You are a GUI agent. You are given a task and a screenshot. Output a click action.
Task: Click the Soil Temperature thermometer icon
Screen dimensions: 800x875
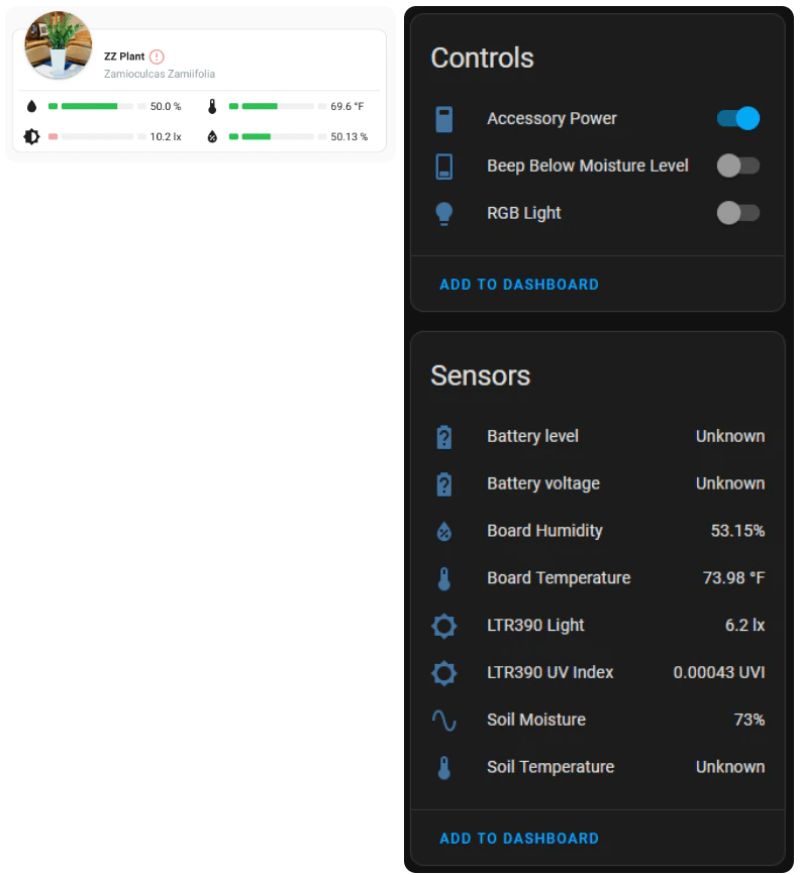444,768
